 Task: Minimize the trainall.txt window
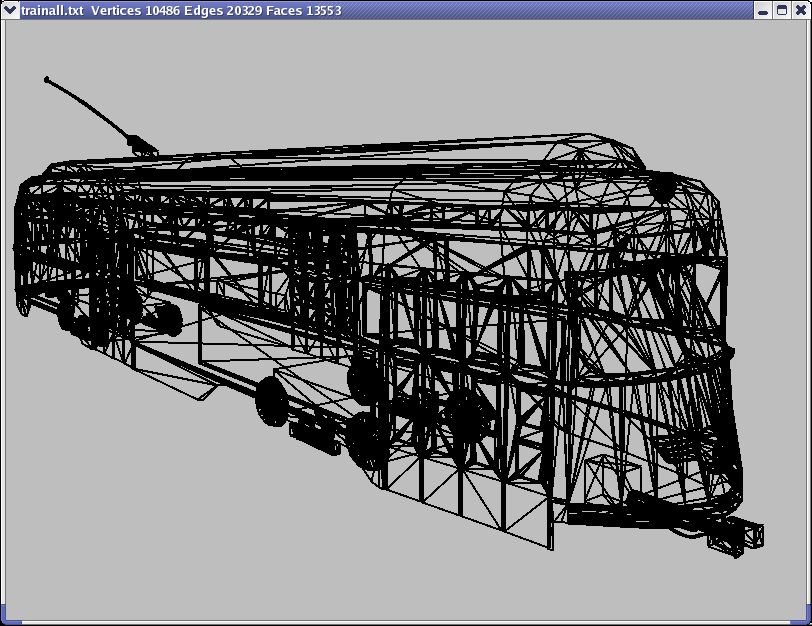pos(763,10)
